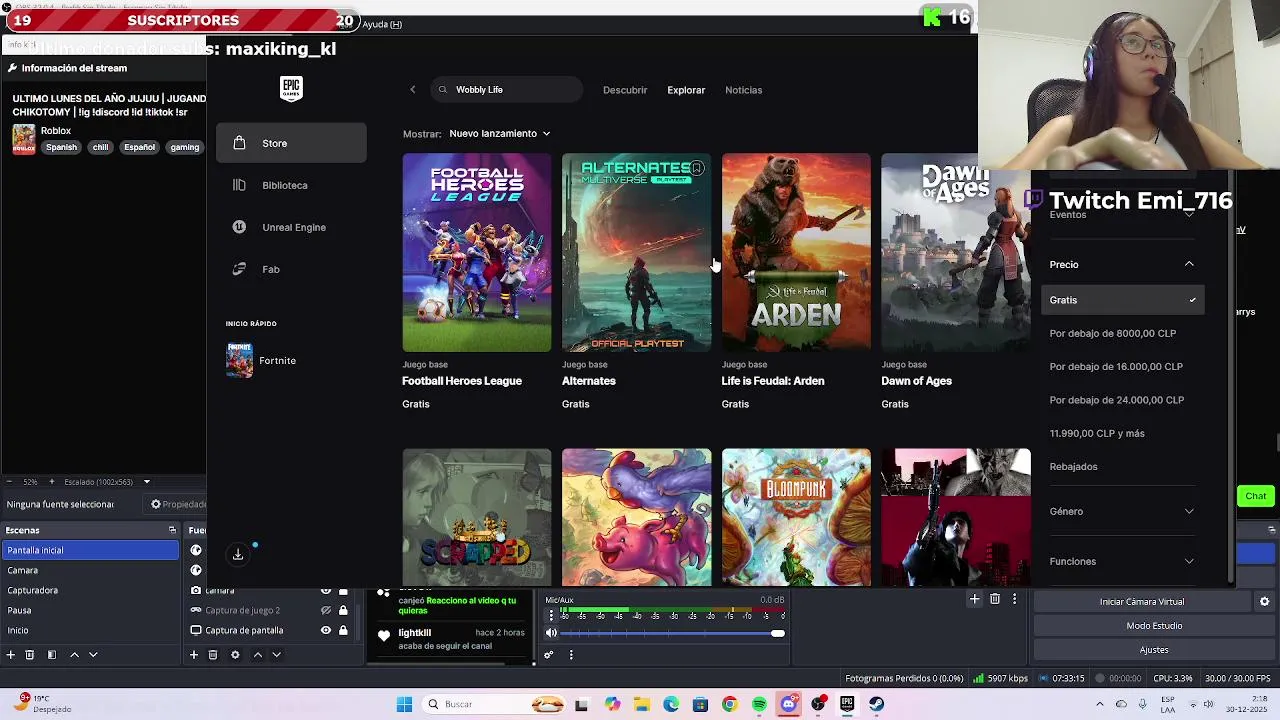Click the Wobbly Life search field

point(506,90)
